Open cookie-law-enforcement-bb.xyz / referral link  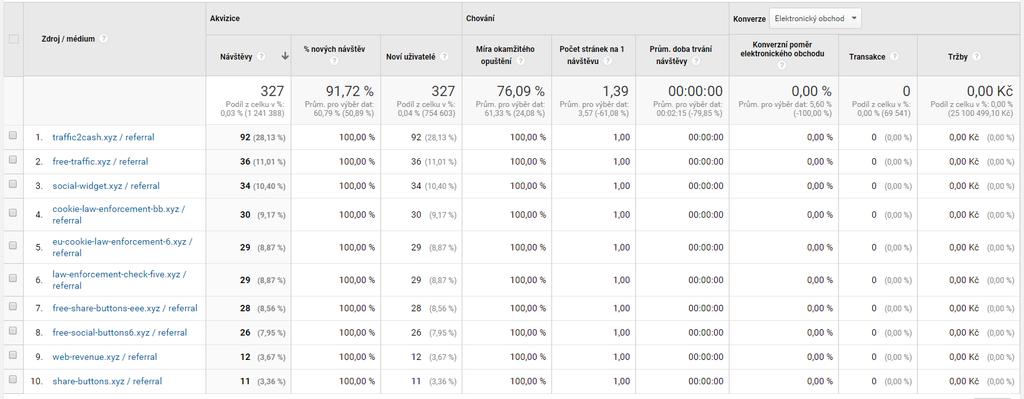[120, 214]
